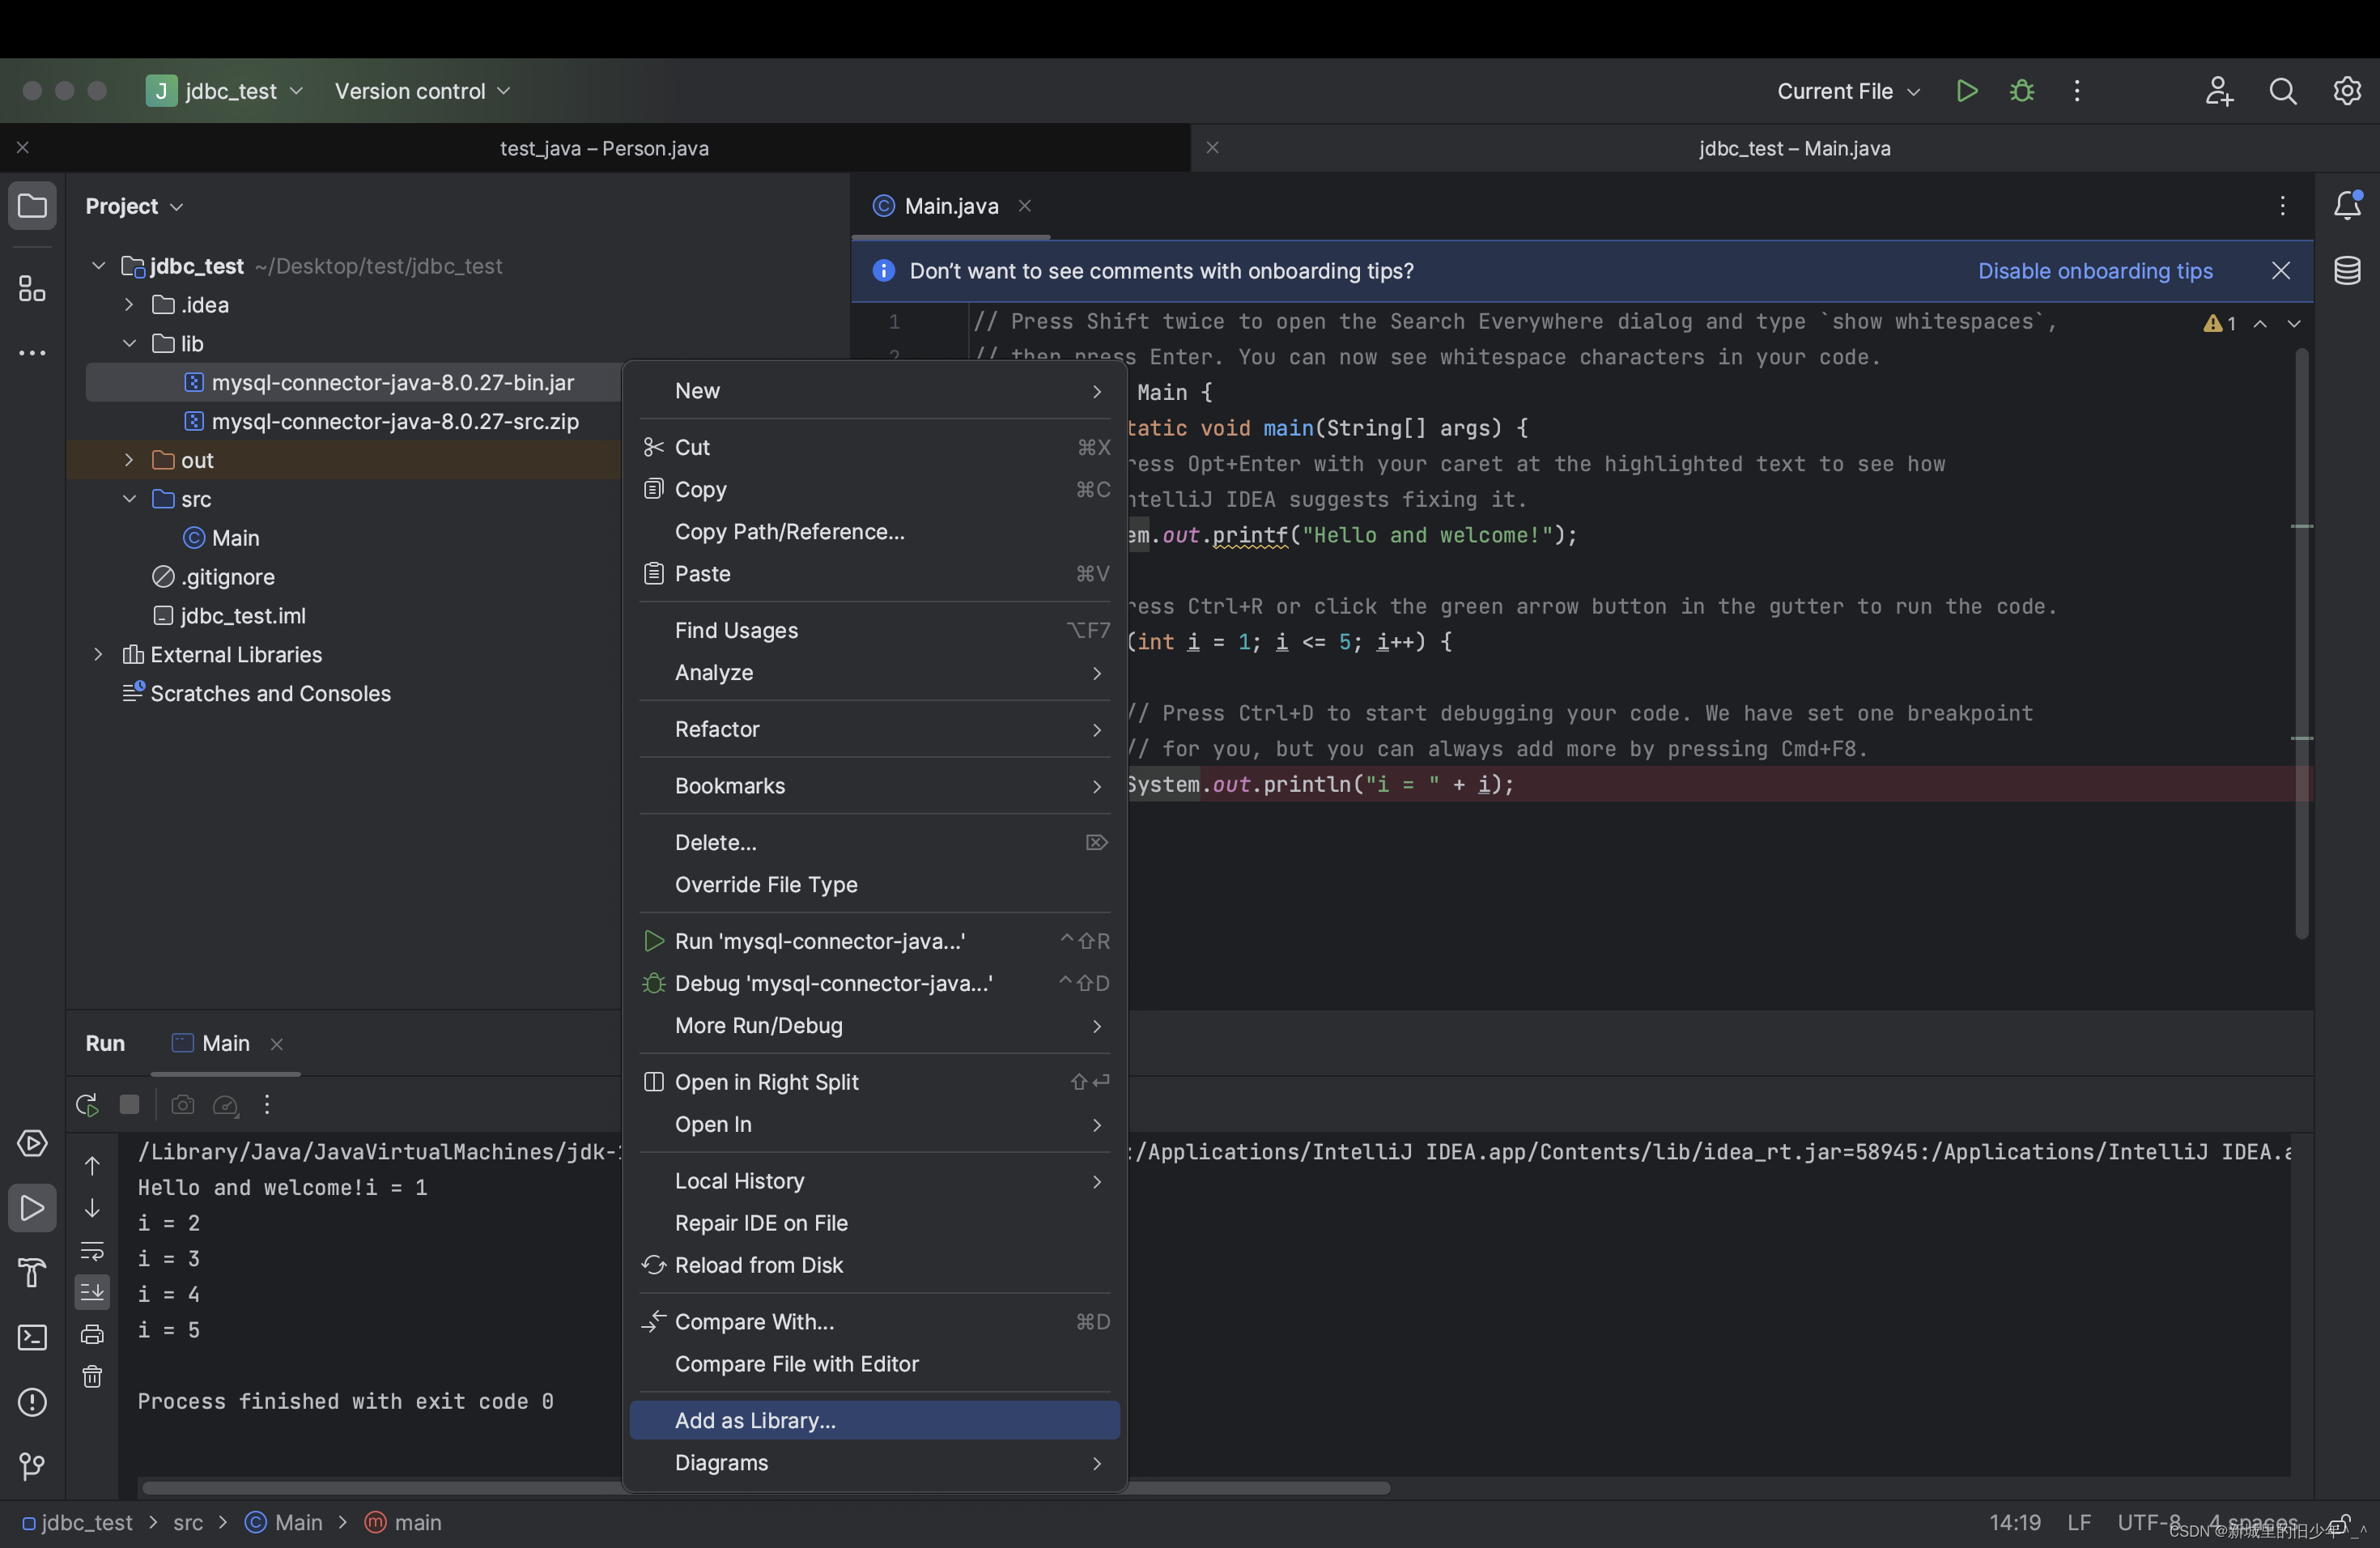Open Version control dropdown button
Screen dimensions: 2380x1548
click(x=422, y=91)
